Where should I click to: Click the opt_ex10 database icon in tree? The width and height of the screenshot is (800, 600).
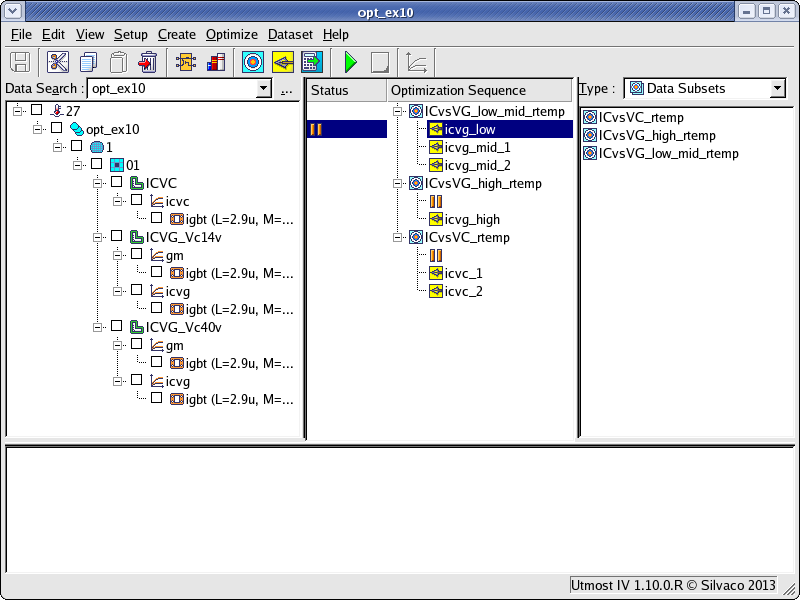coord(77,129)
